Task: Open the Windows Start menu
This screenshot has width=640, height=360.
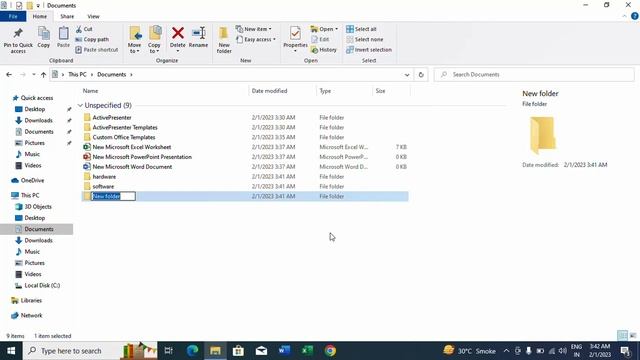Action: pyautogui.click(x=11, y=351)
